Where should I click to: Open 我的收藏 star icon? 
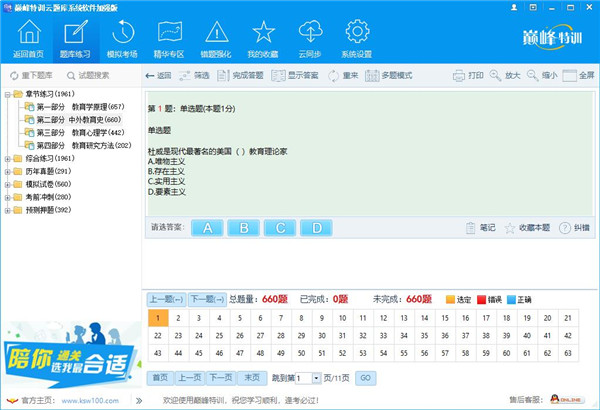click(263, 38)
